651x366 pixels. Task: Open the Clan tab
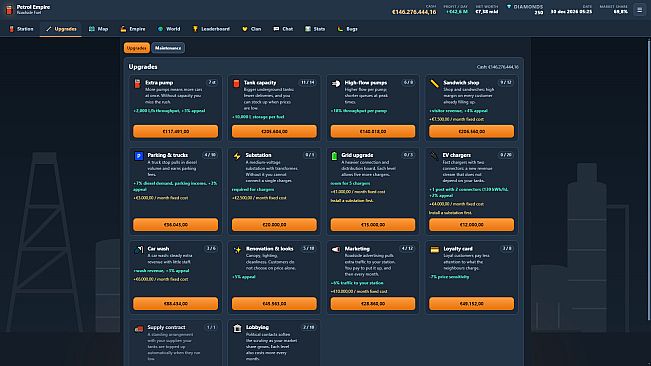coord(252,29)
